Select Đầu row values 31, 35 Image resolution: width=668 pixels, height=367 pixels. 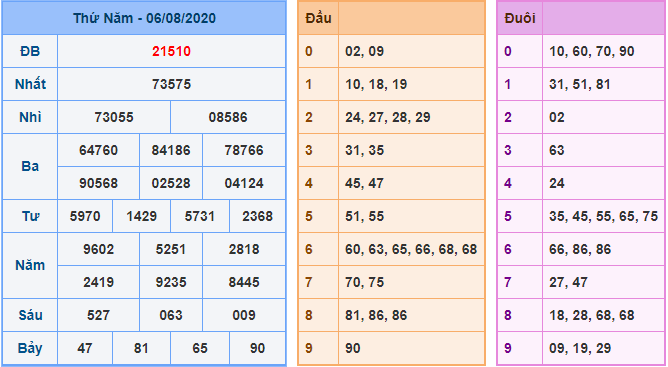point(364,150)
